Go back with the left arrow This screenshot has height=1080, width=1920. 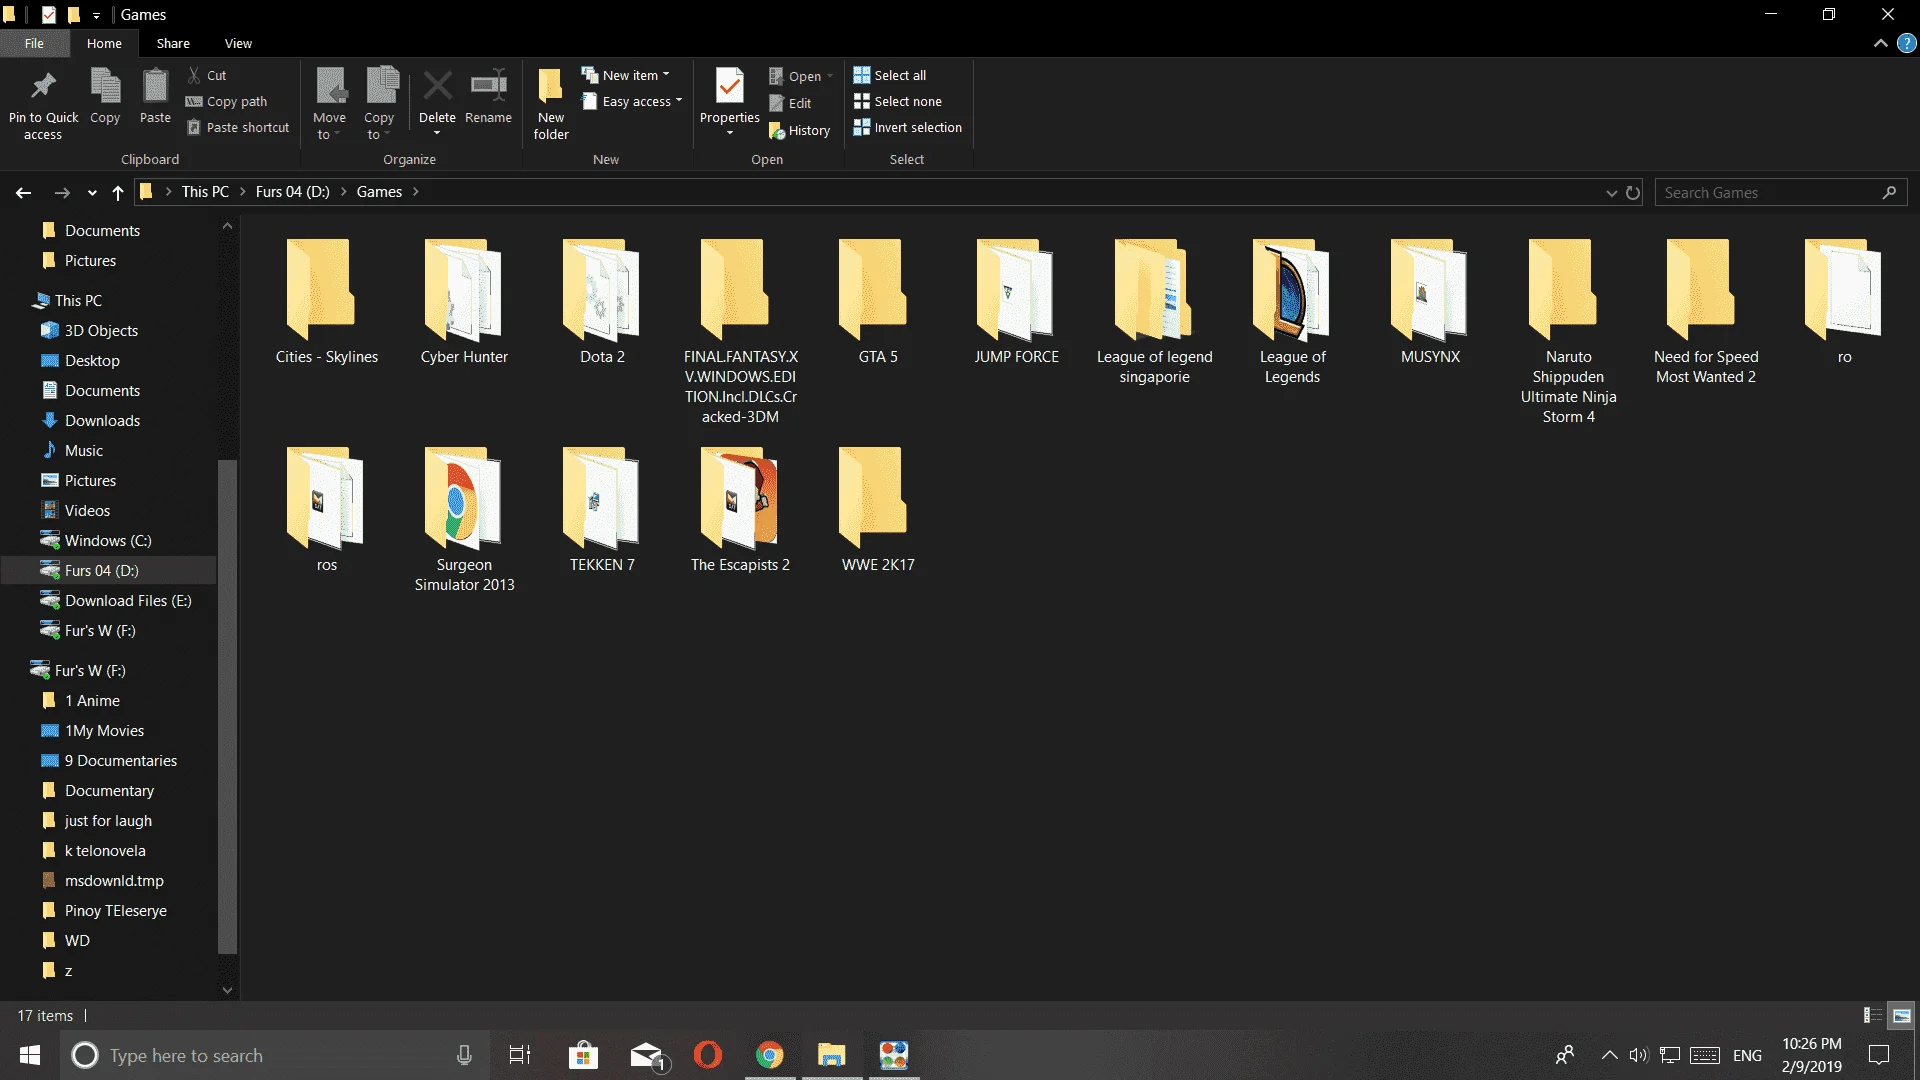pos(23,192)
